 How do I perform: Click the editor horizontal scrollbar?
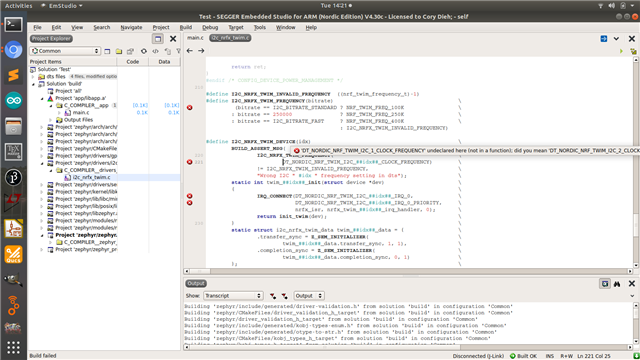[408, 271]
